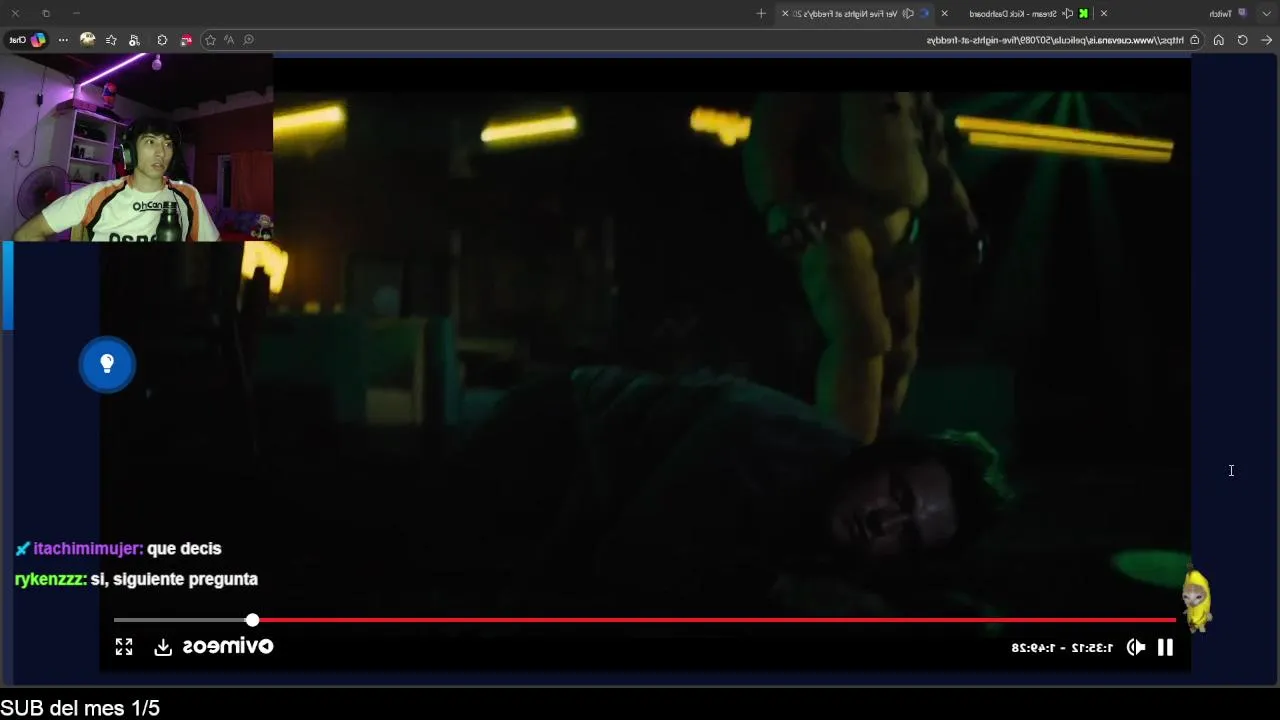This screenshot has height=720, width=1280.
Task: Click the red extension icon in the toolbar
Action: (186, 40)
